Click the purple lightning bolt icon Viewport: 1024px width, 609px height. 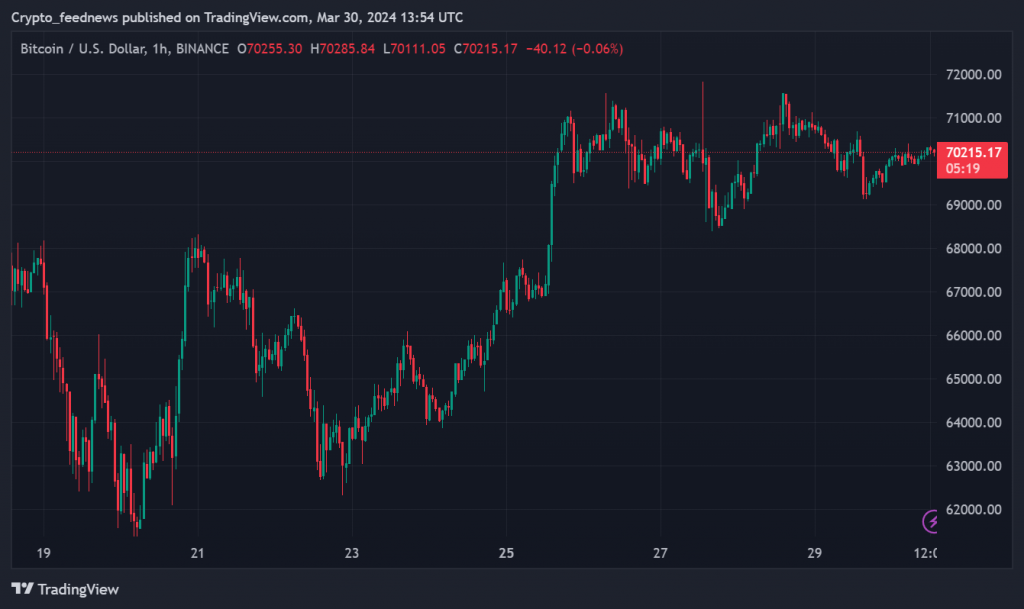point(931,521)
